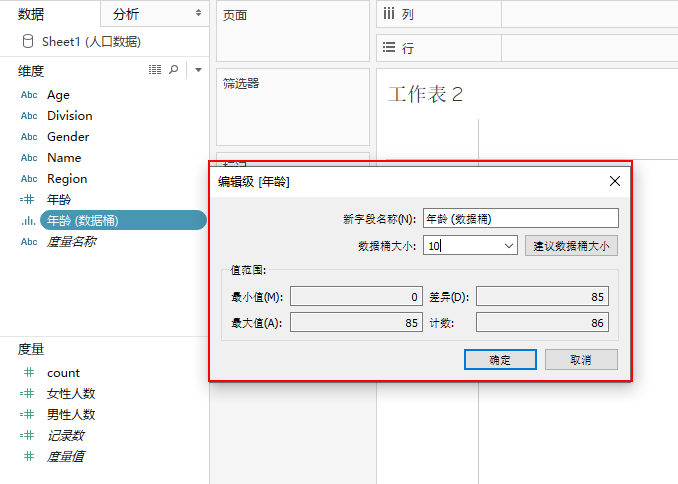The height and width of the screenshot is (484, 678).
Task: Click the calculated icon beside 女性人数
Action: coord(27,393)
